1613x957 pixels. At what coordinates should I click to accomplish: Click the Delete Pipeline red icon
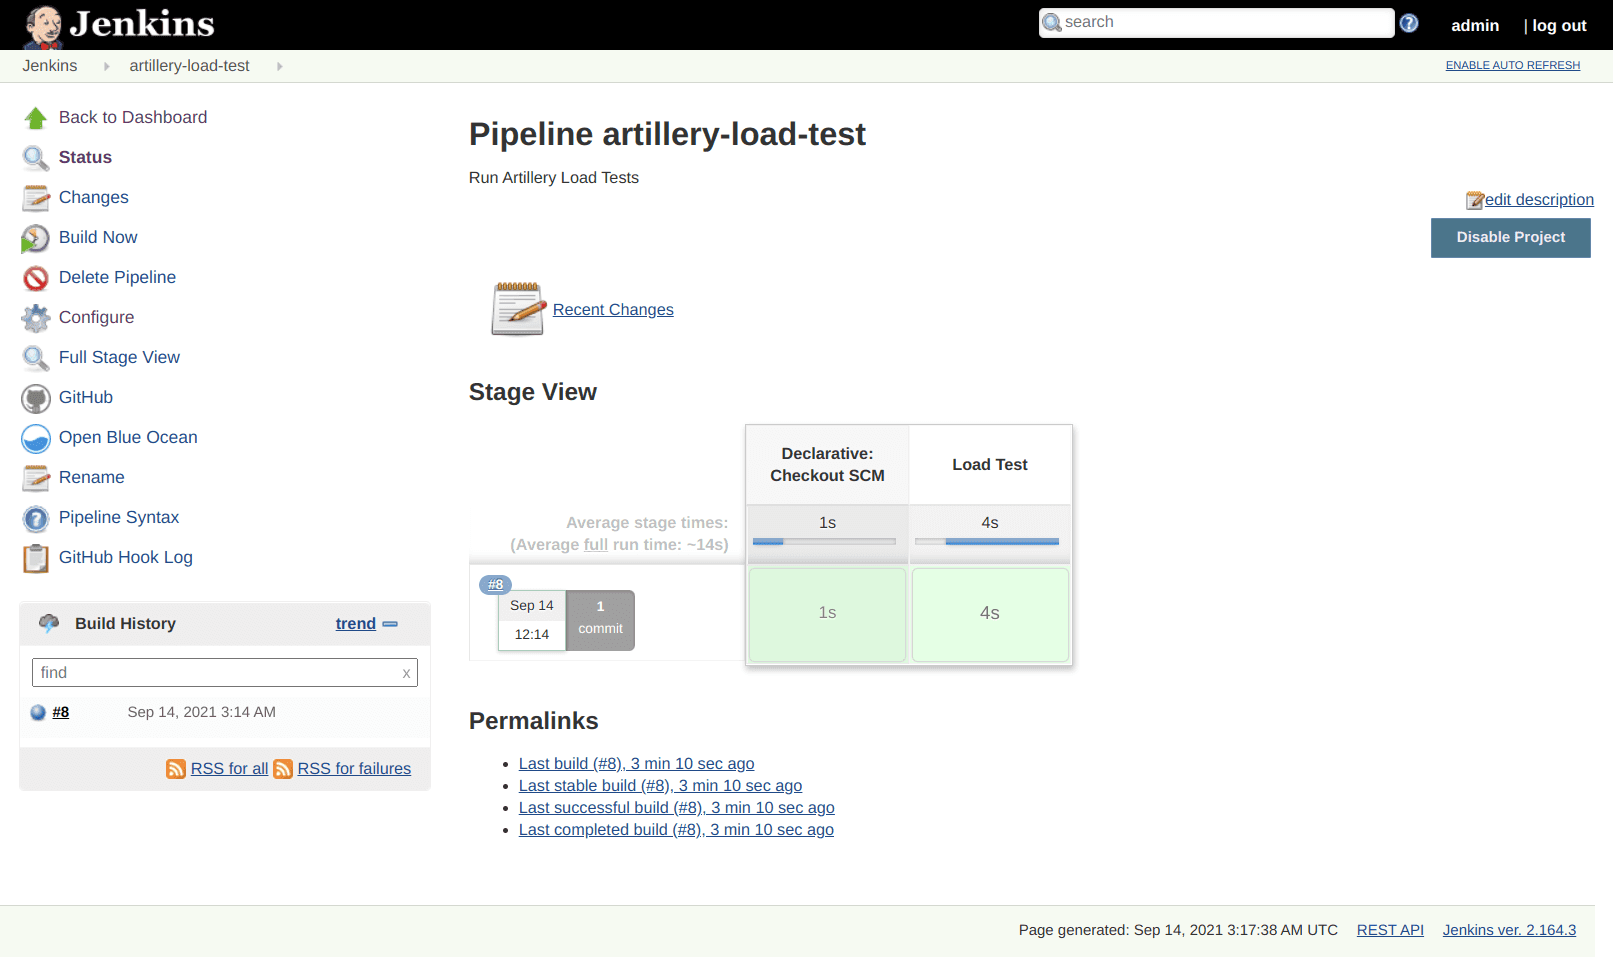36,278
